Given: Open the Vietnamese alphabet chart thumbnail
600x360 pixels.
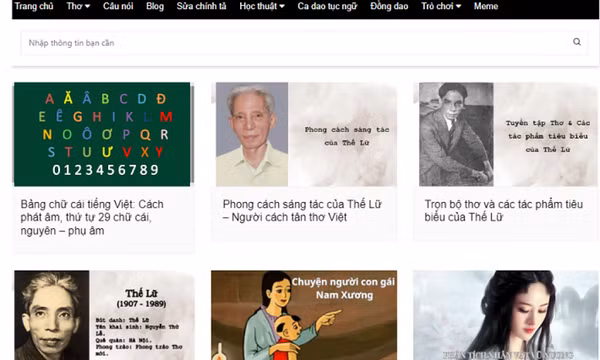Looking at the screenshot, I should [x=102, y=134].
